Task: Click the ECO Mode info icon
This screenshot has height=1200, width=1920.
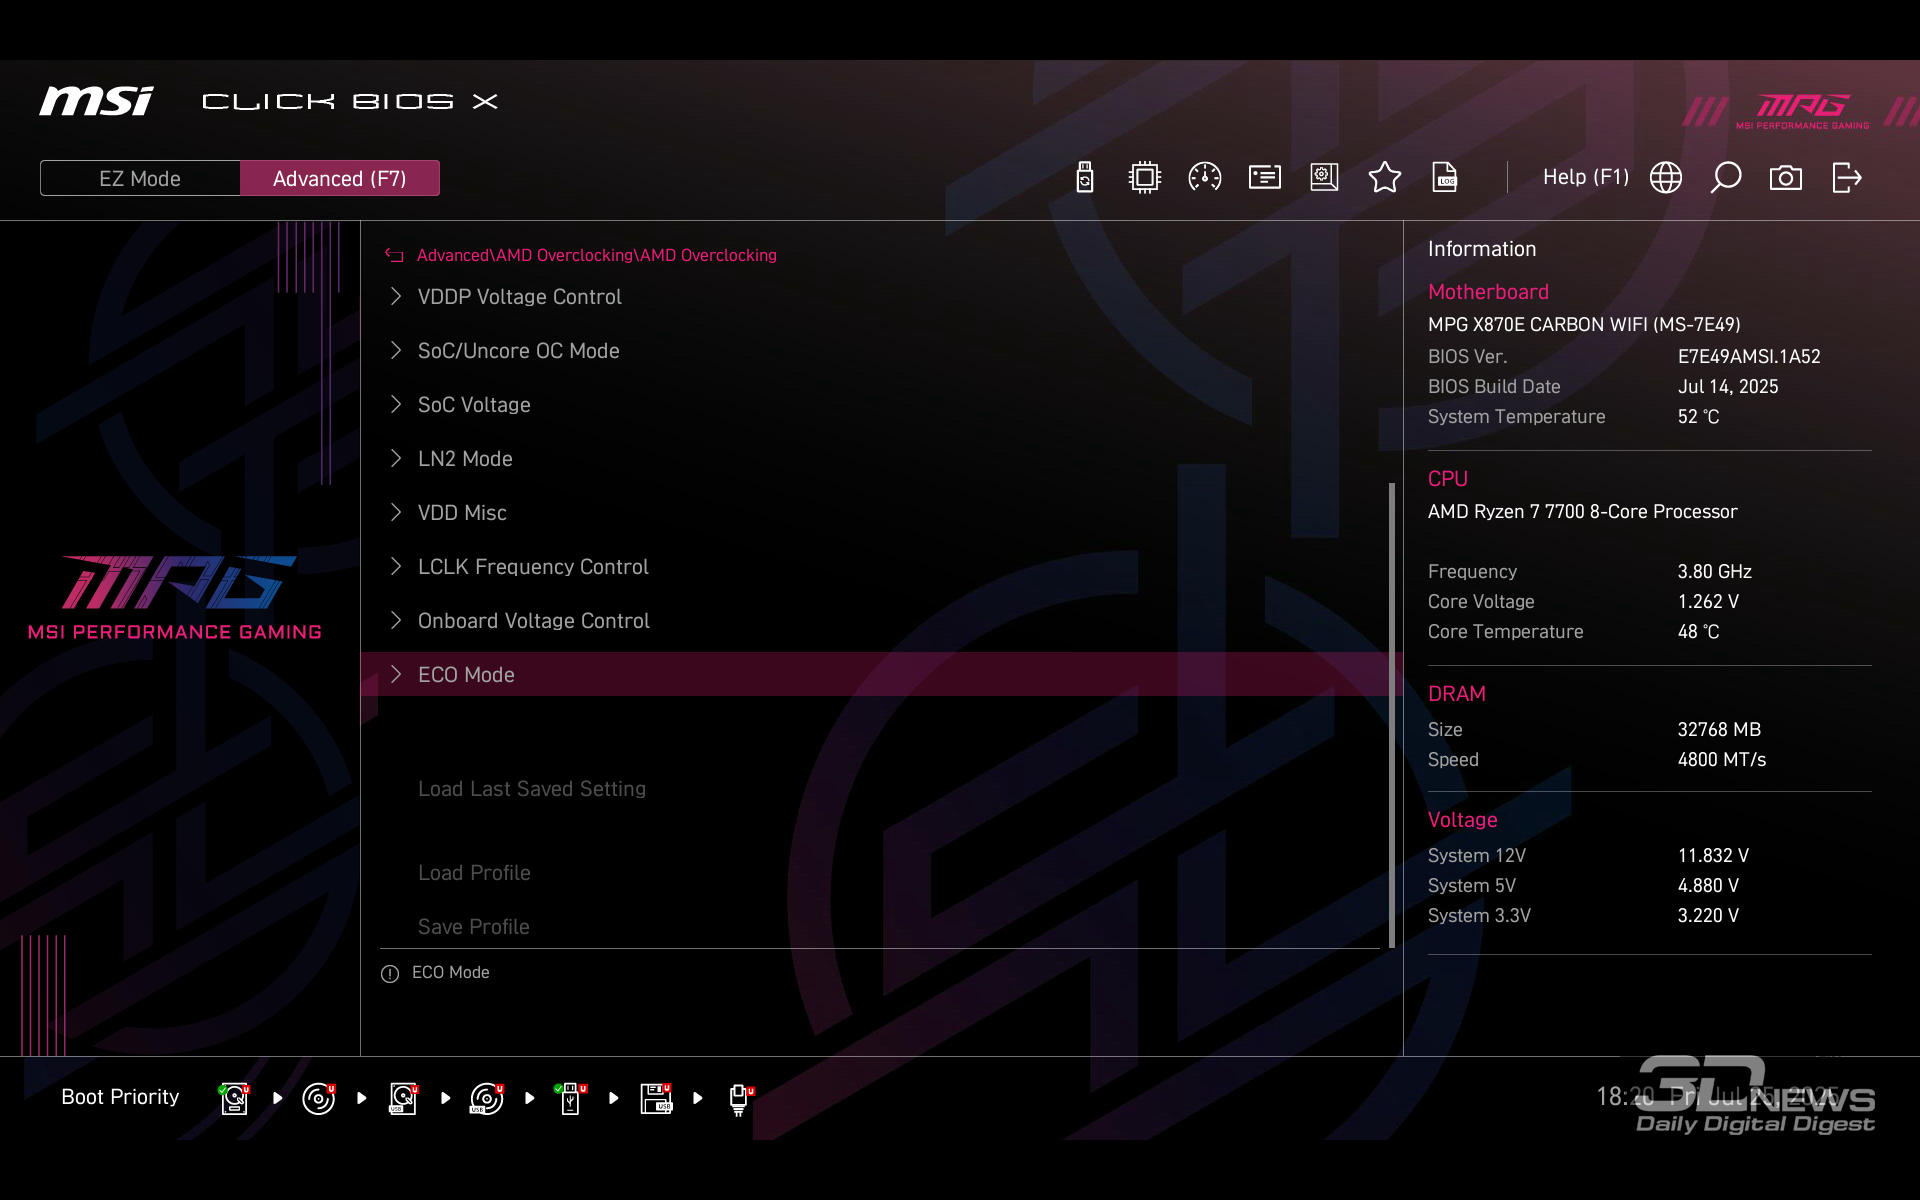Action: click(390, 974)
